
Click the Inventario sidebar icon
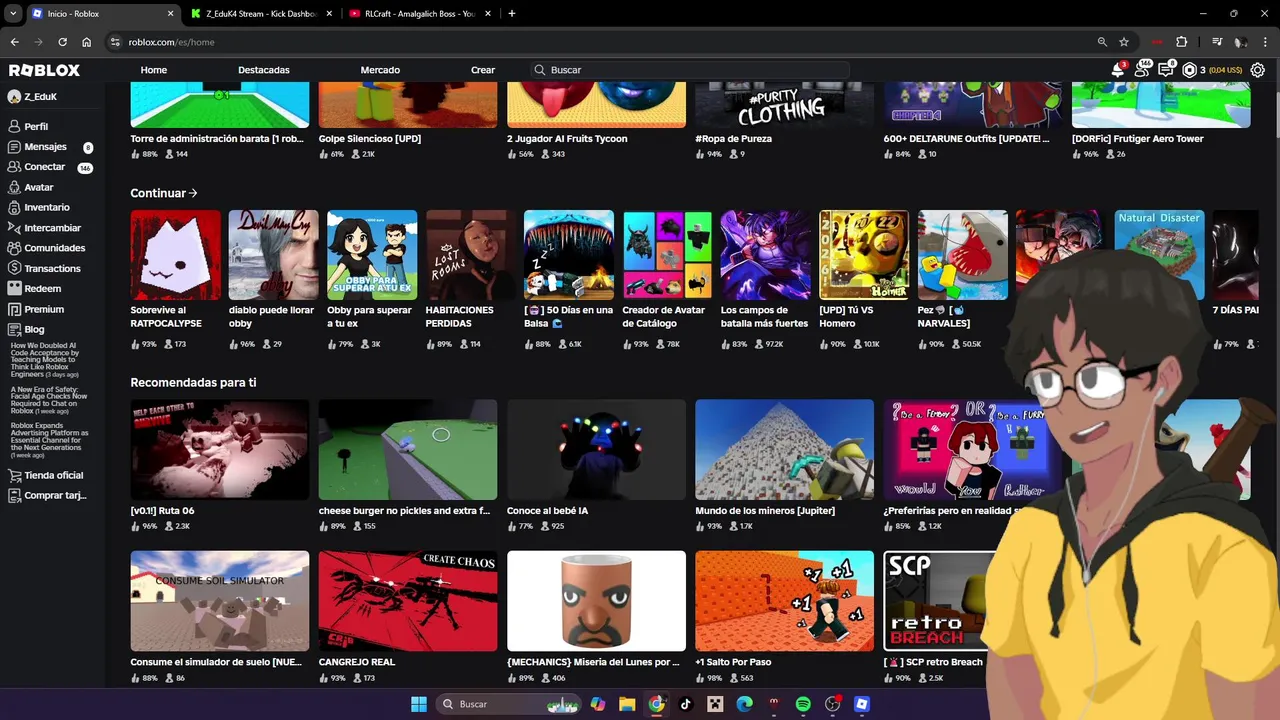(x=14, y=207)
